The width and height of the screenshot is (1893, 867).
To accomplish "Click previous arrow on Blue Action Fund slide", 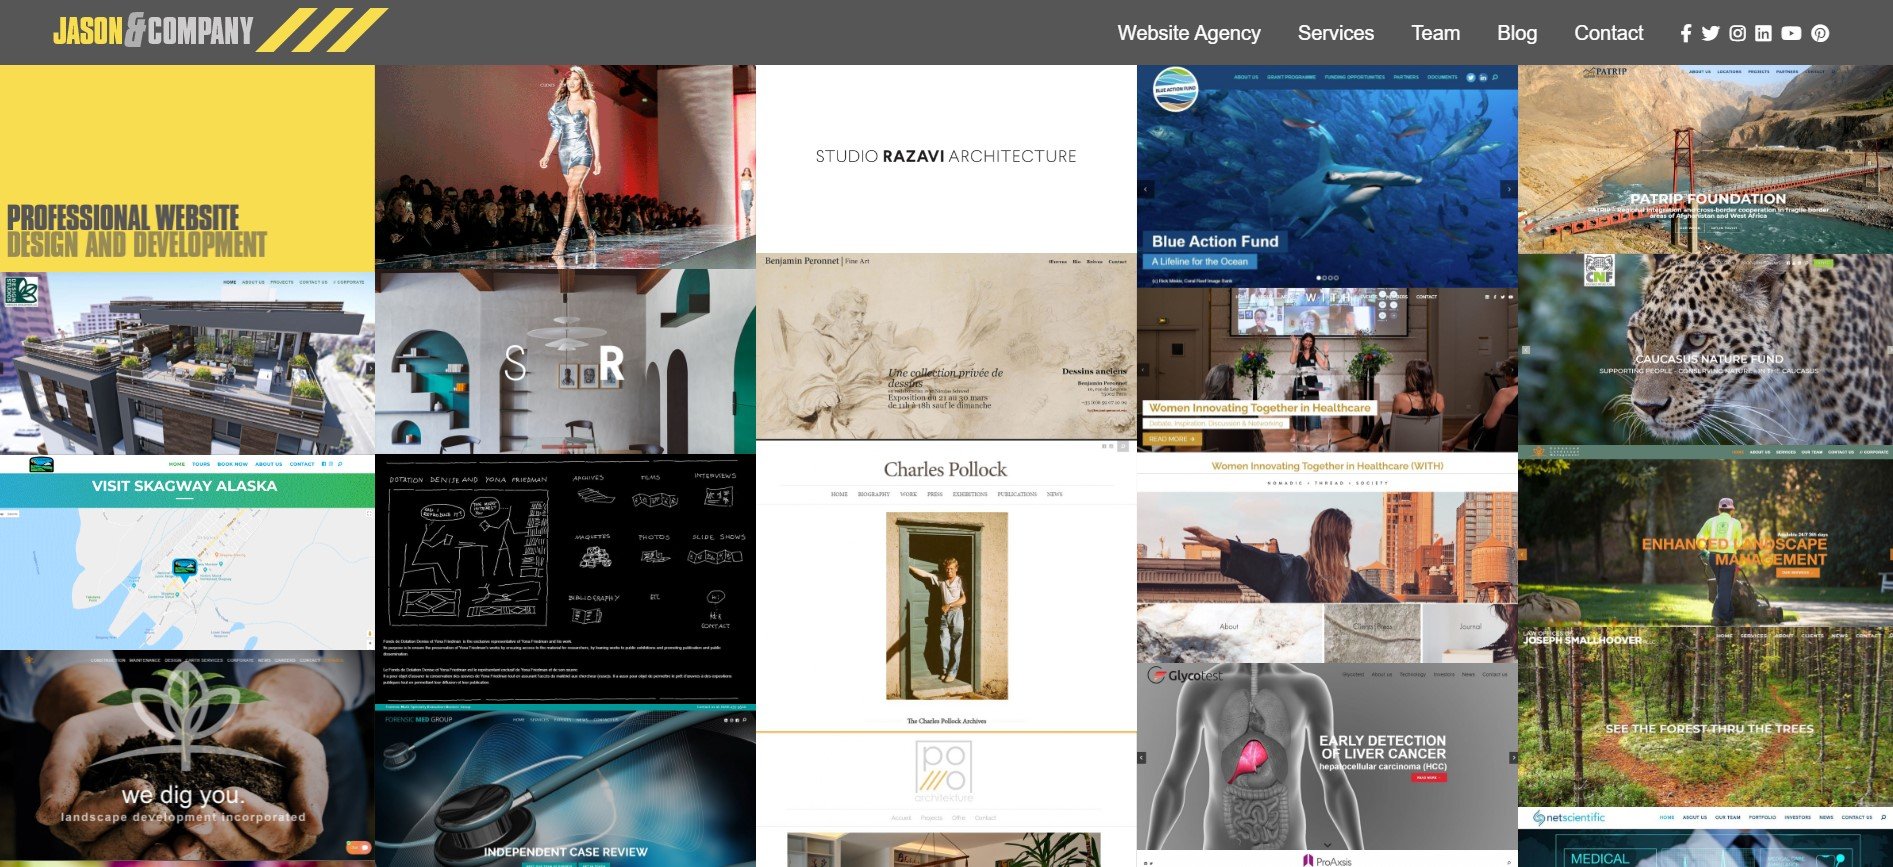I will (1146, 189).
